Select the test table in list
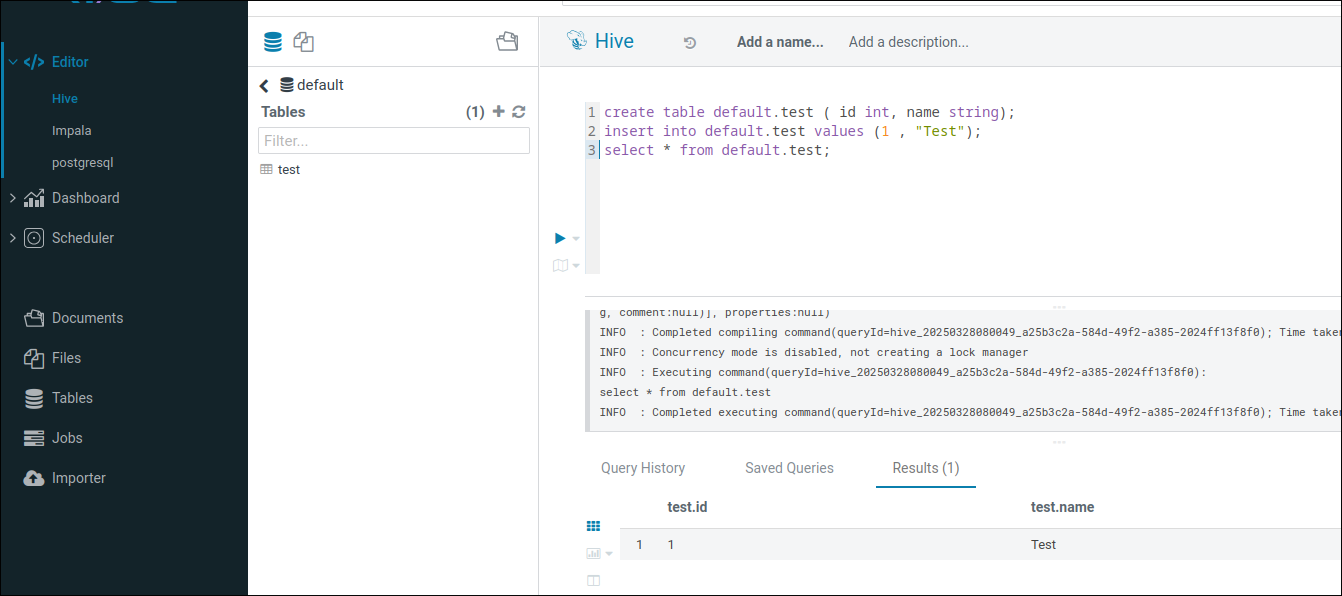The width and height of the screenshot is (1342, 596). 289,170
